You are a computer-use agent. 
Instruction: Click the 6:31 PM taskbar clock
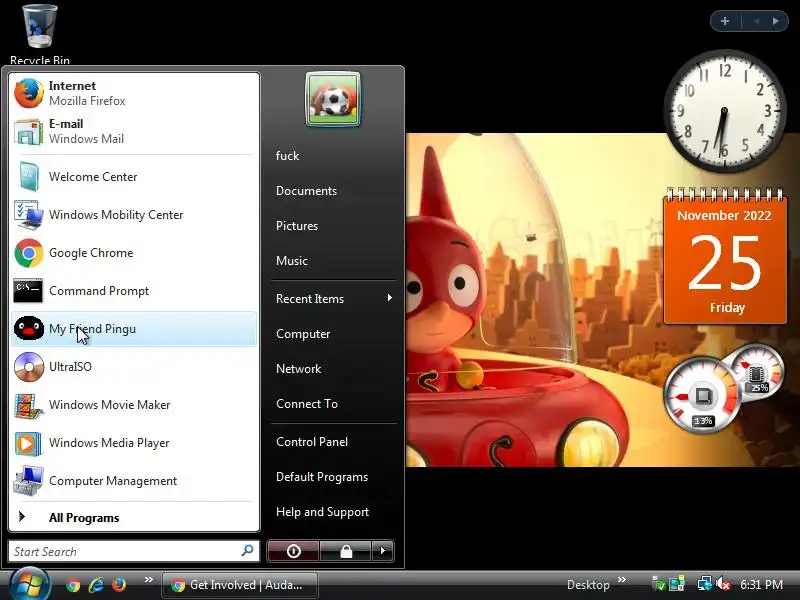761,585
